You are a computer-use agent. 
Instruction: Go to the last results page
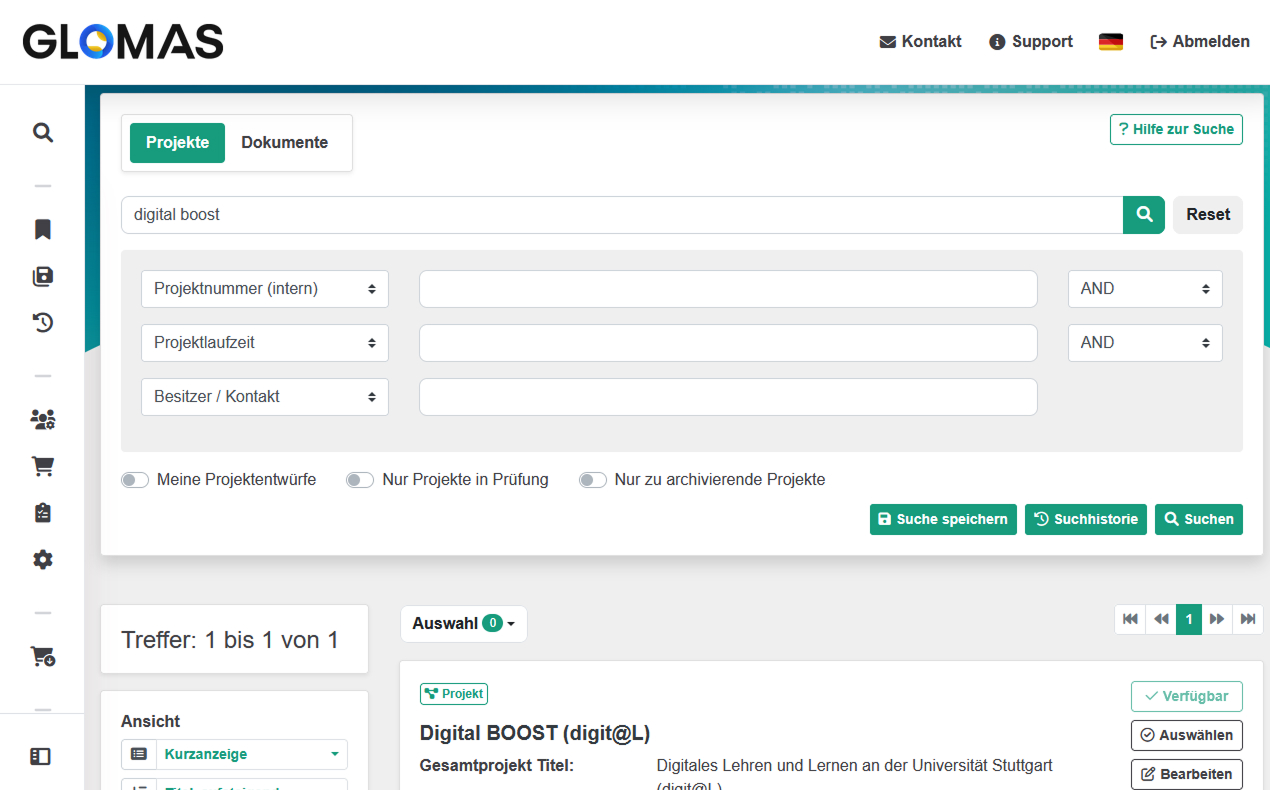pyautogui.click(x=1247, y=619)
